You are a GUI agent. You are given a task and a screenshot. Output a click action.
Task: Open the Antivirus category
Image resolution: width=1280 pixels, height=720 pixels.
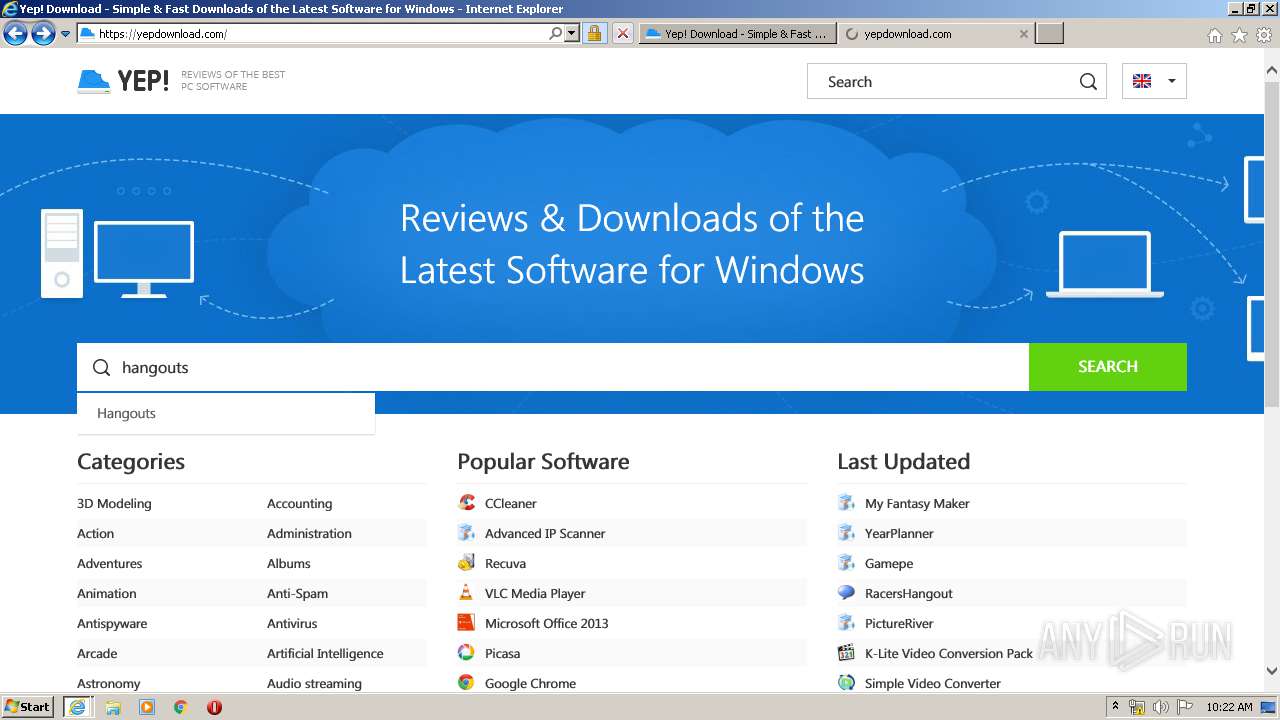[292, 623]
